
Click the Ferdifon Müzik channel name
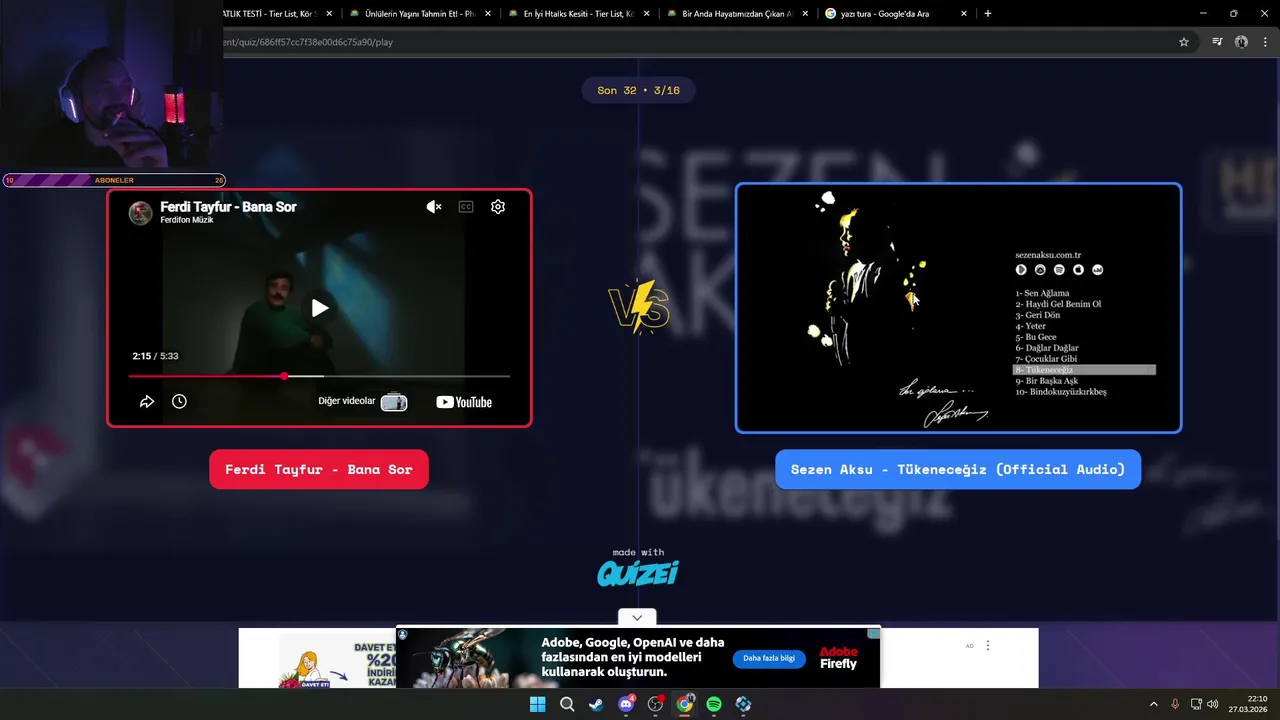(x=187, y=220)
